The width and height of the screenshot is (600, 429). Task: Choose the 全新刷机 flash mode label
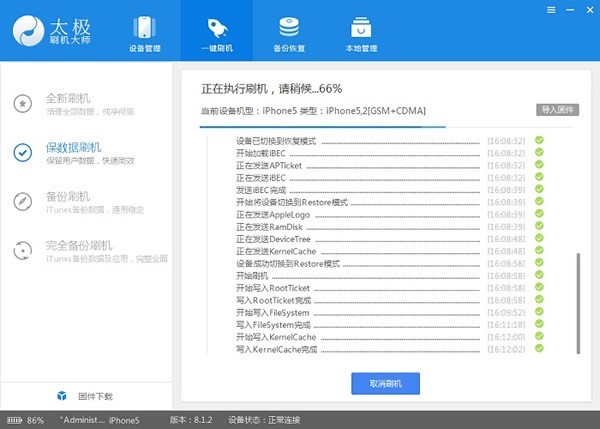pyautogui.click(x=68, y=98)
